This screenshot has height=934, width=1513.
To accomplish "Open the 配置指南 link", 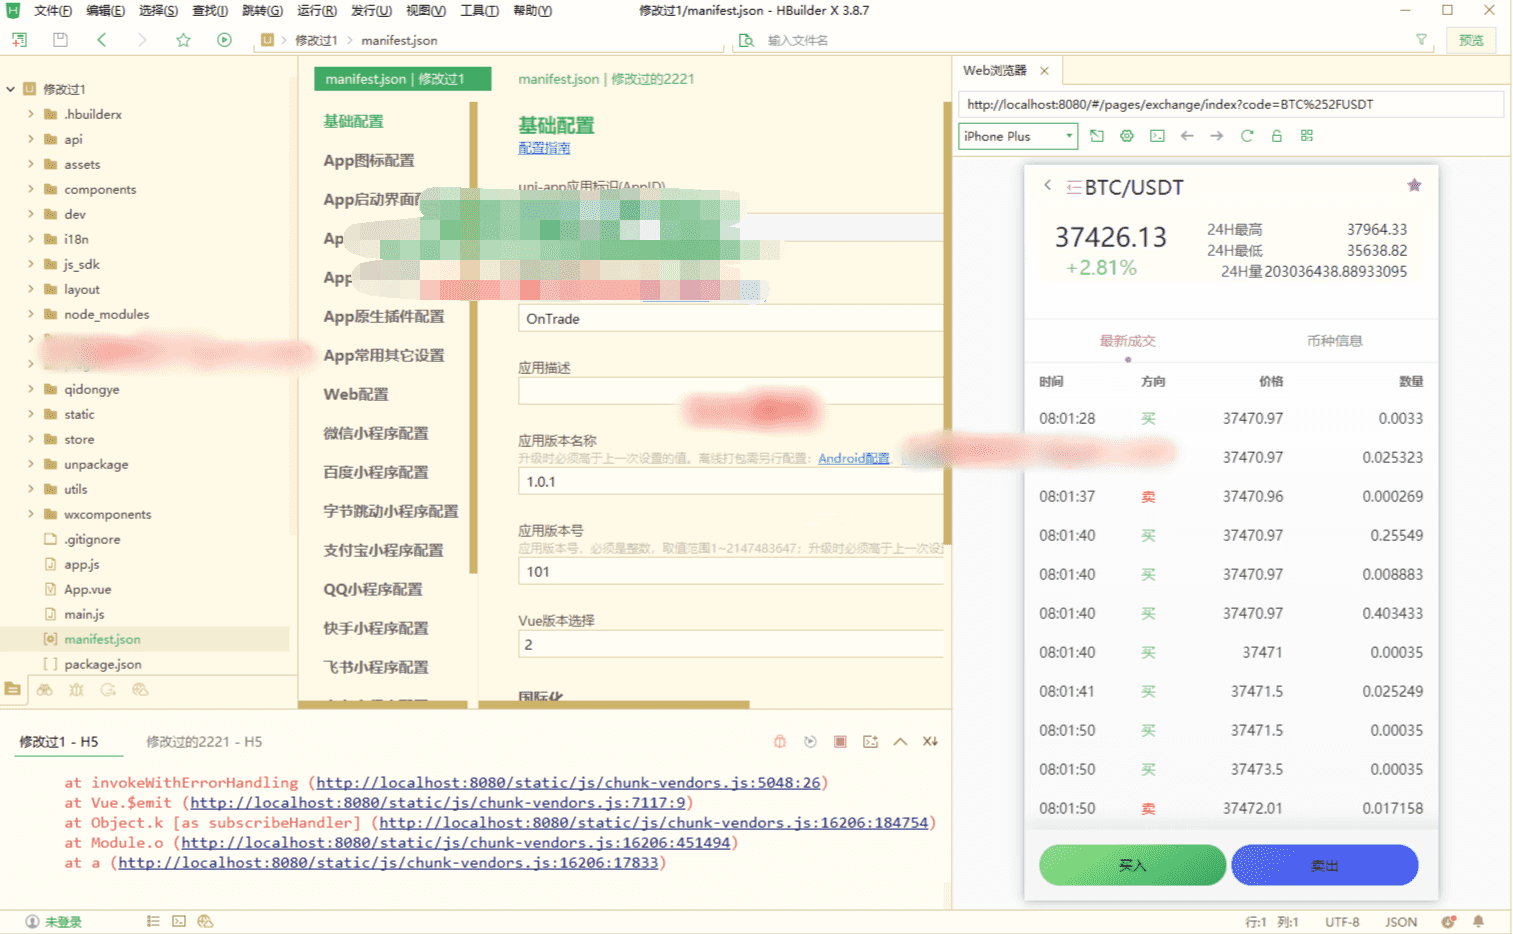I will (544, 148).
